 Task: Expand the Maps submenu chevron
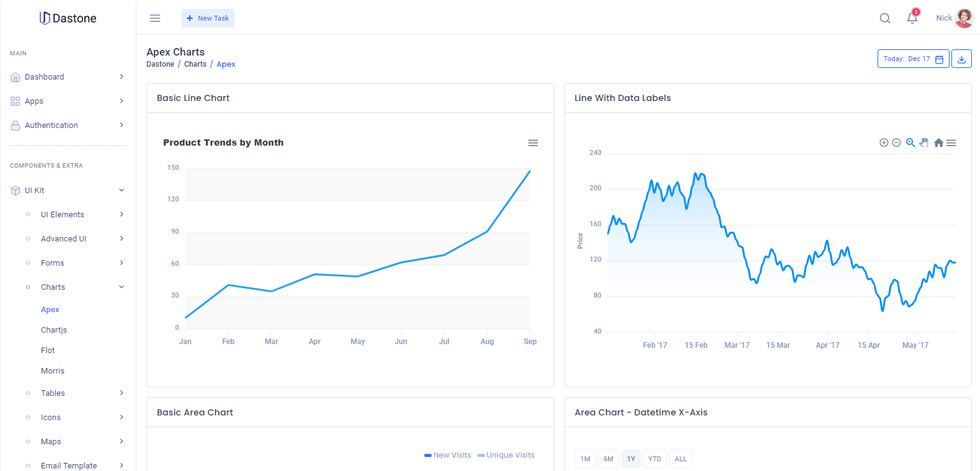pyautogui.click(x=121, y=442)
